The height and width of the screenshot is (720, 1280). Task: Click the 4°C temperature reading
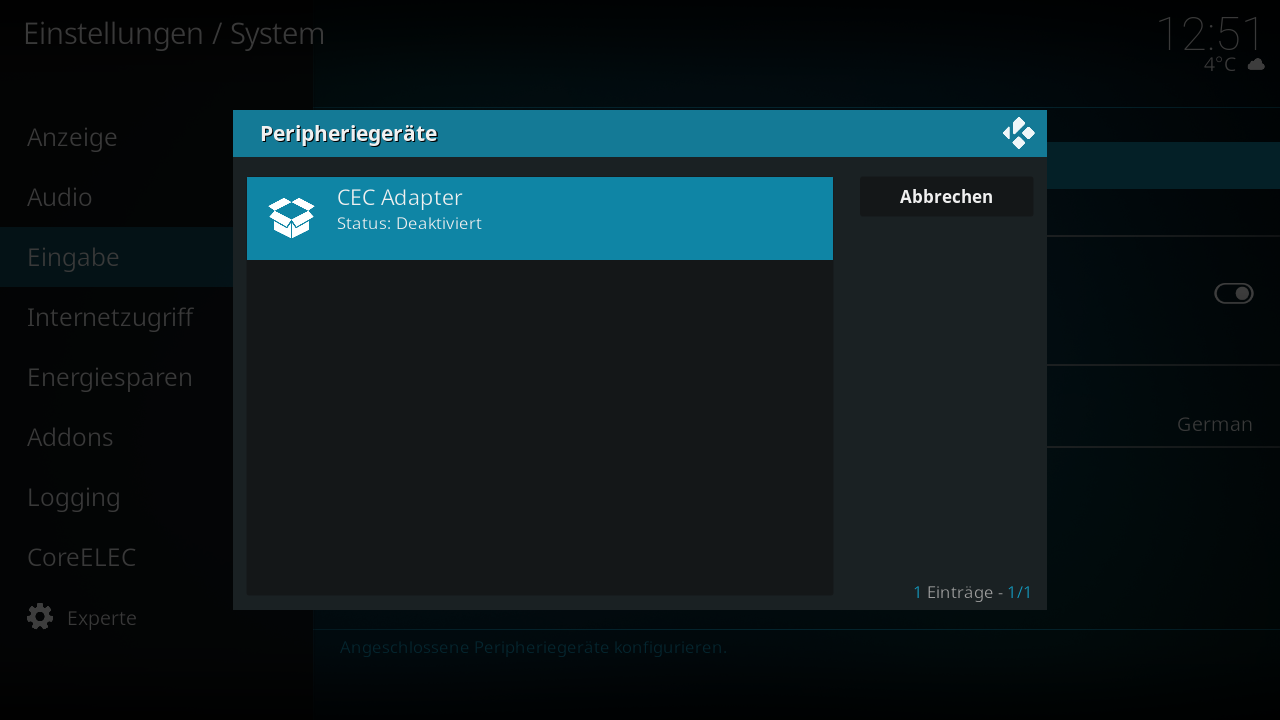pyautogui.click(x=1220, y=65)
